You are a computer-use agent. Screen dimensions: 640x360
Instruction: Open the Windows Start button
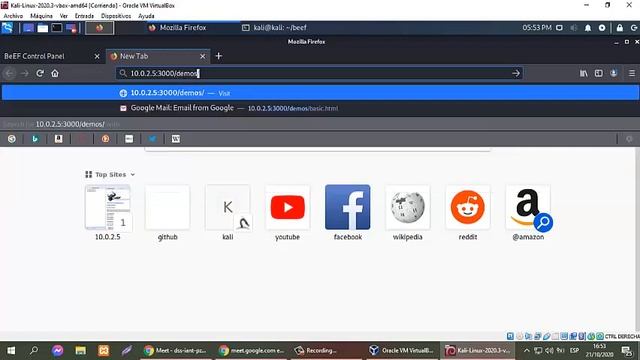(x=11, y=351)
